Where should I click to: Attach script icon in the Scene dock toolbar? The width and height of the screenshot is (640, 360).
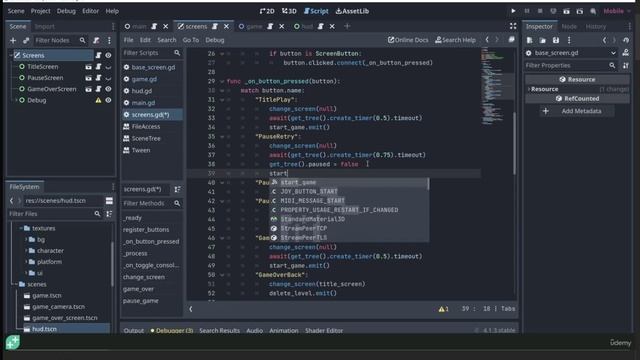coord(96,40)
